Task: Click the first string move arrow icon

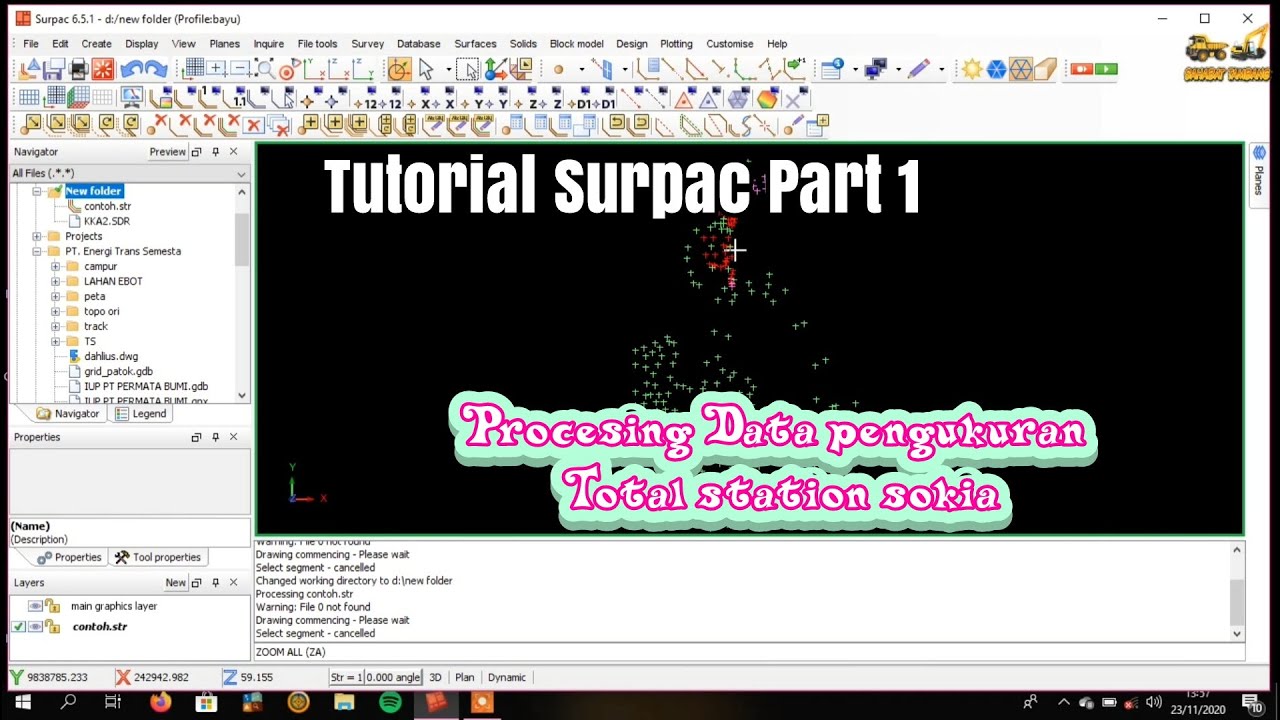Action: 32,126
